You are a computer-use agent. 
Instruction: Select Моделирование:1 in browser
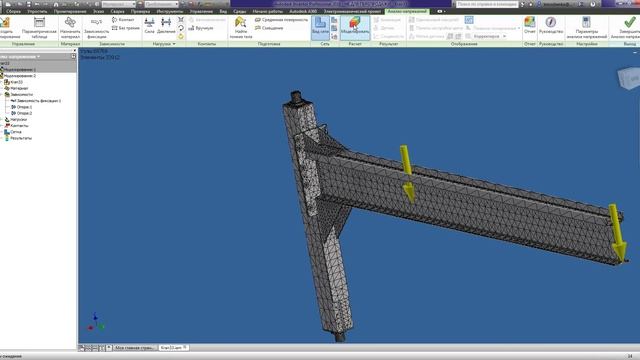pos(19,70)
